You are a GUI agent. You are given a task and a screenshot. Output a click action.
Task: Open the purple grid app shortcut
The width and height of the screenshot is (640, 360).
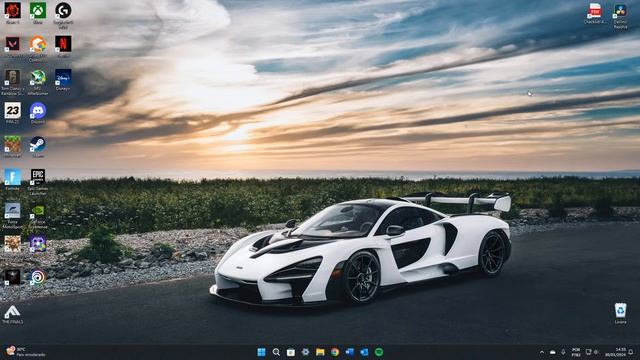click(38, 244)
